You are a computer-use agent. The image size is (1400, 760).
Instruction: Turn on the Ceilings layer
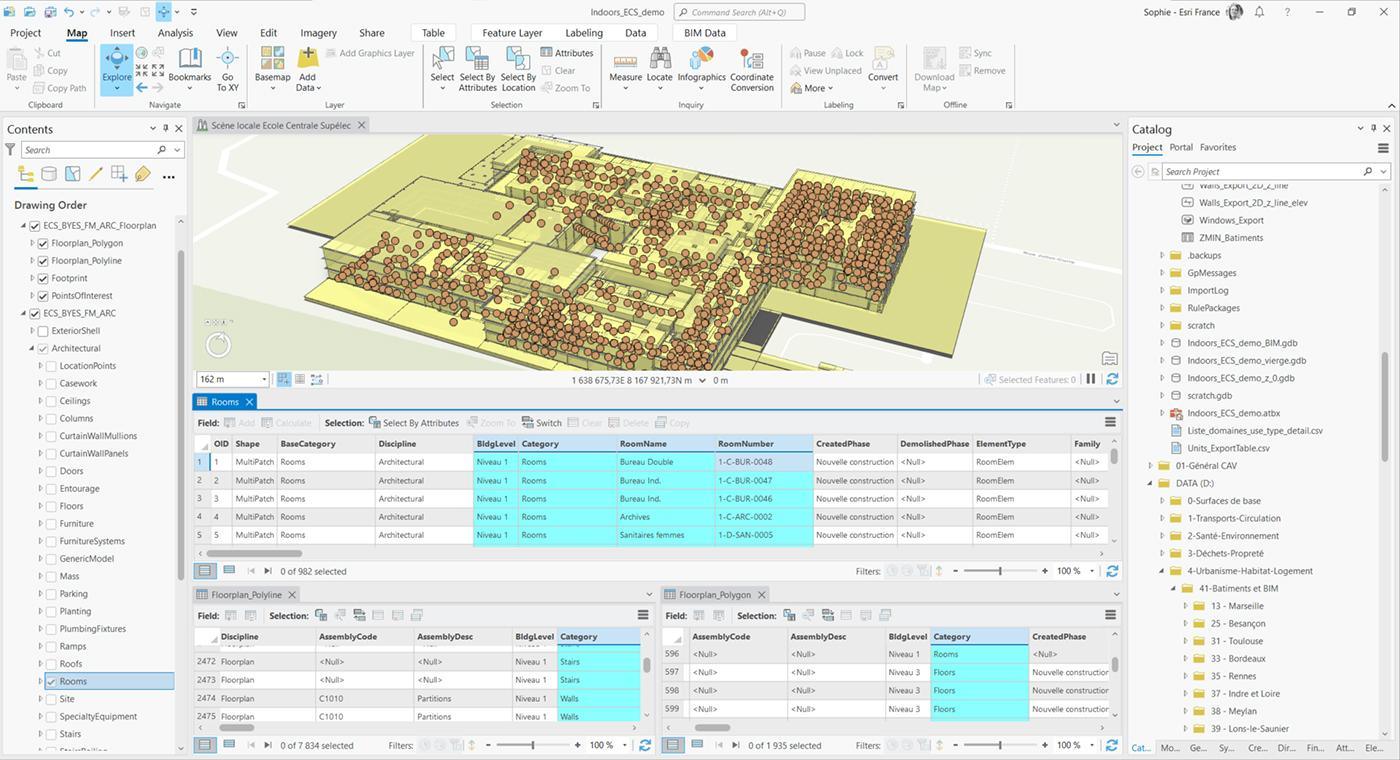[x=51, y=401]
